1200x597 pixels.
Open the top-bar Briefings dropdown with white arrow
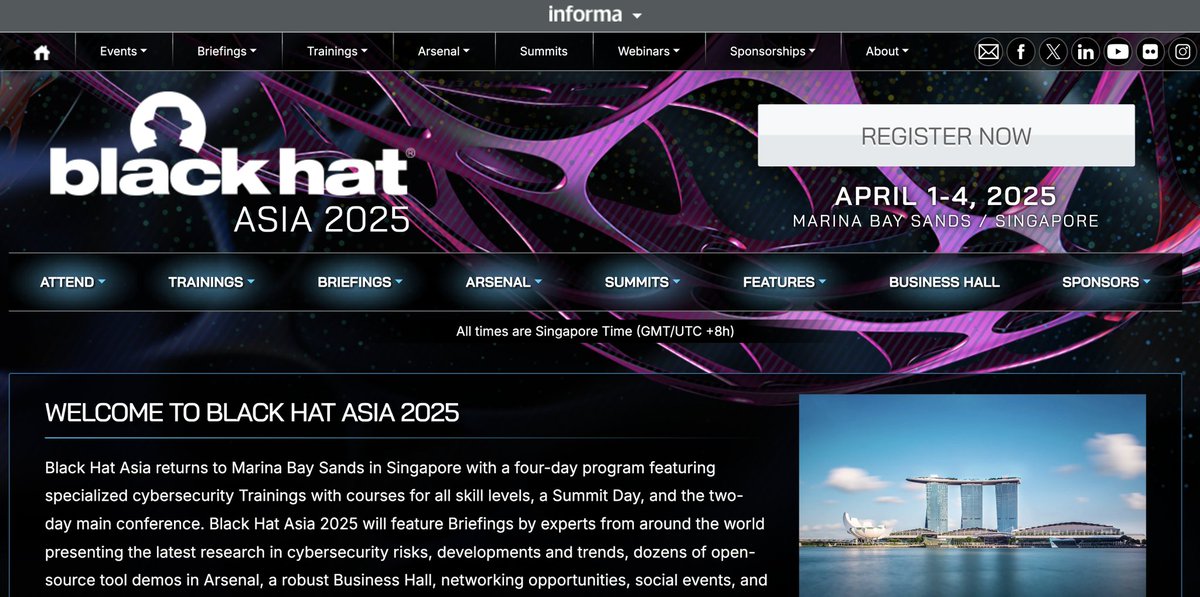tap(227, 51)
